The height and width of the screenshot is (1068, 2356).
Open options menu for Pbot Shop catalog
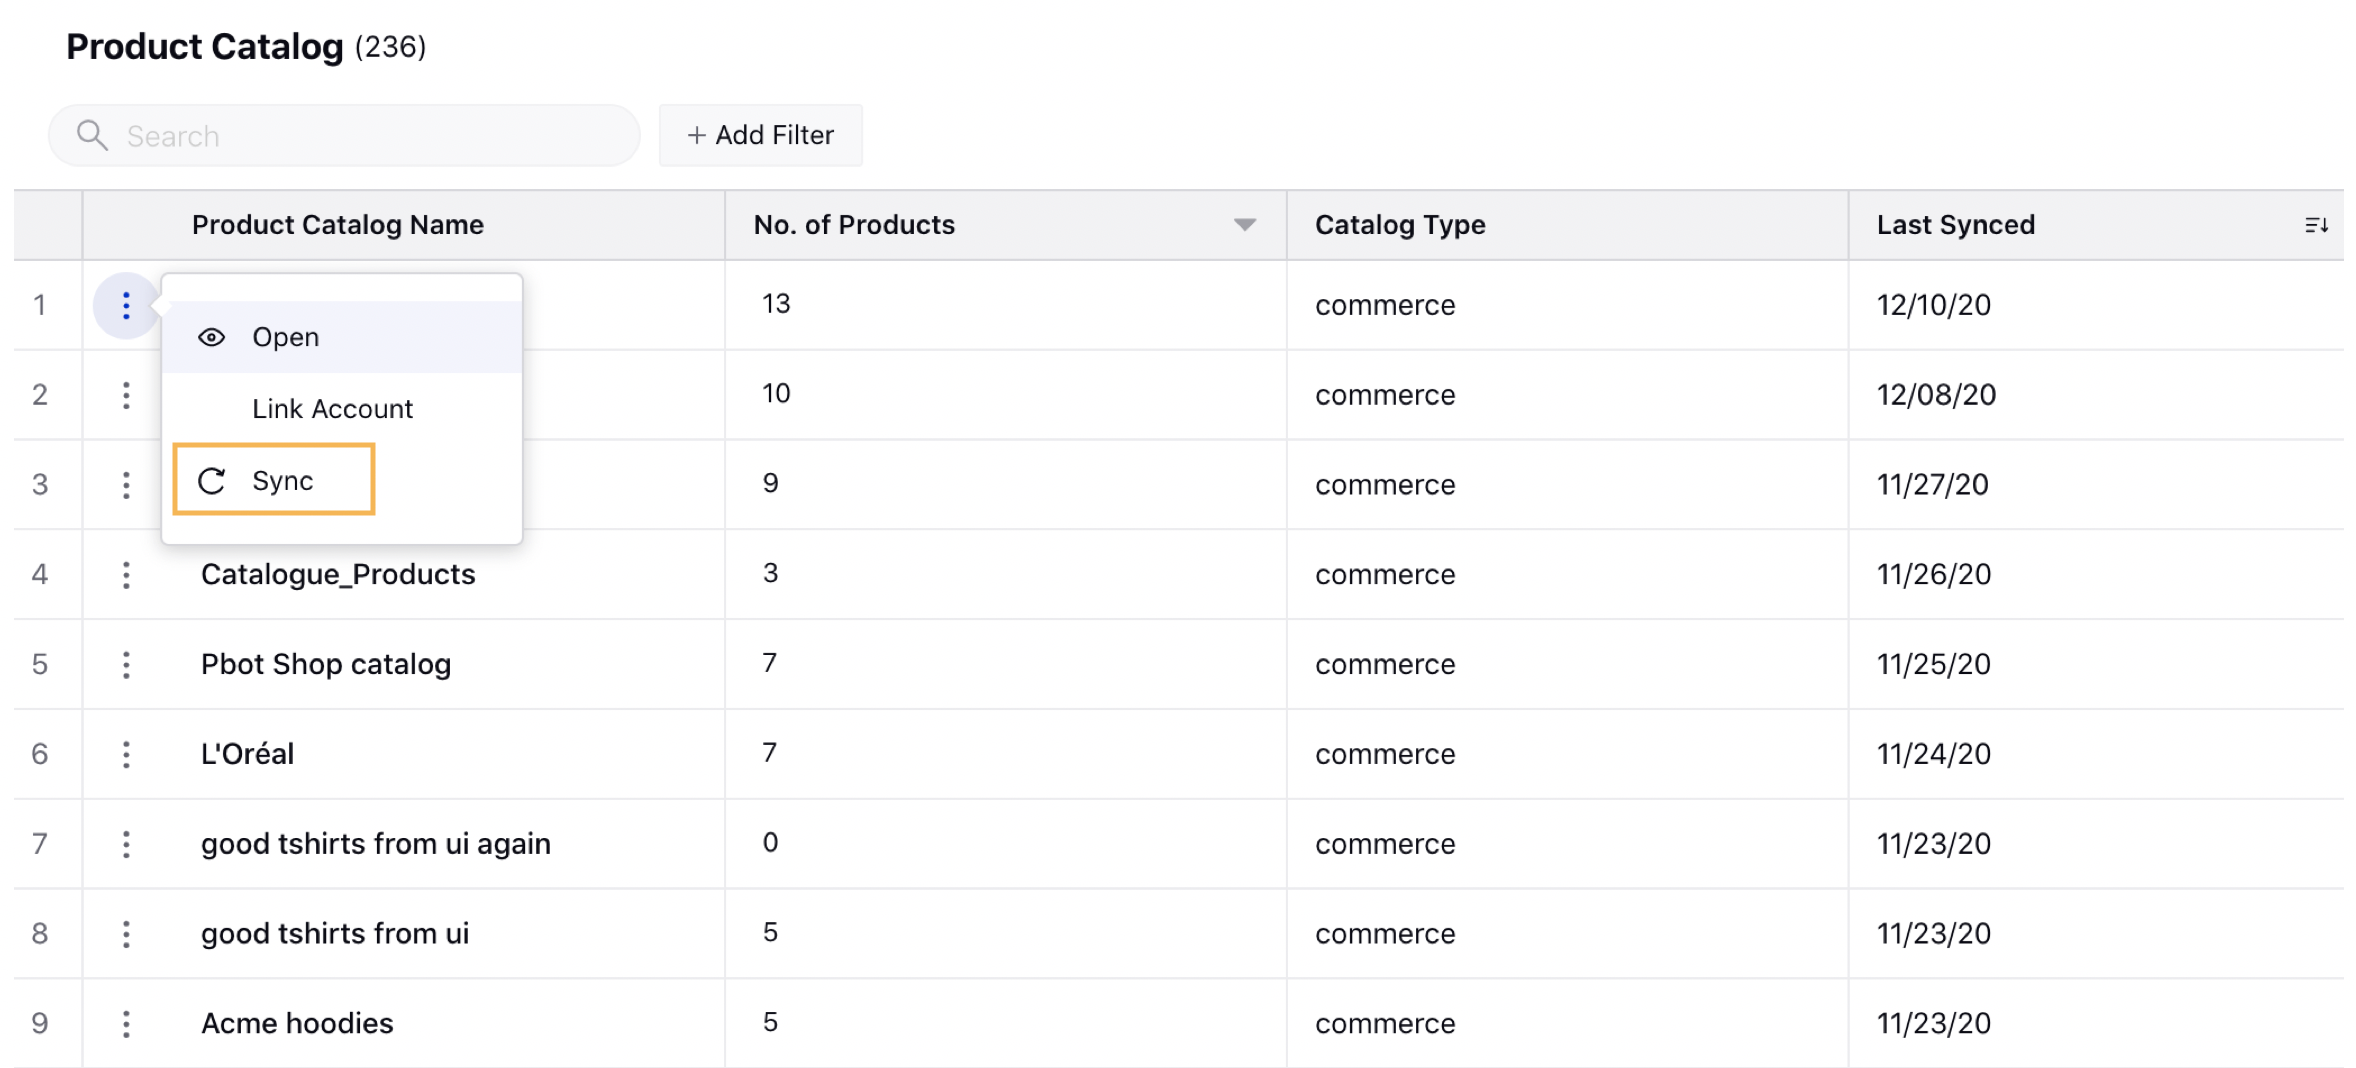pos(126,665)
